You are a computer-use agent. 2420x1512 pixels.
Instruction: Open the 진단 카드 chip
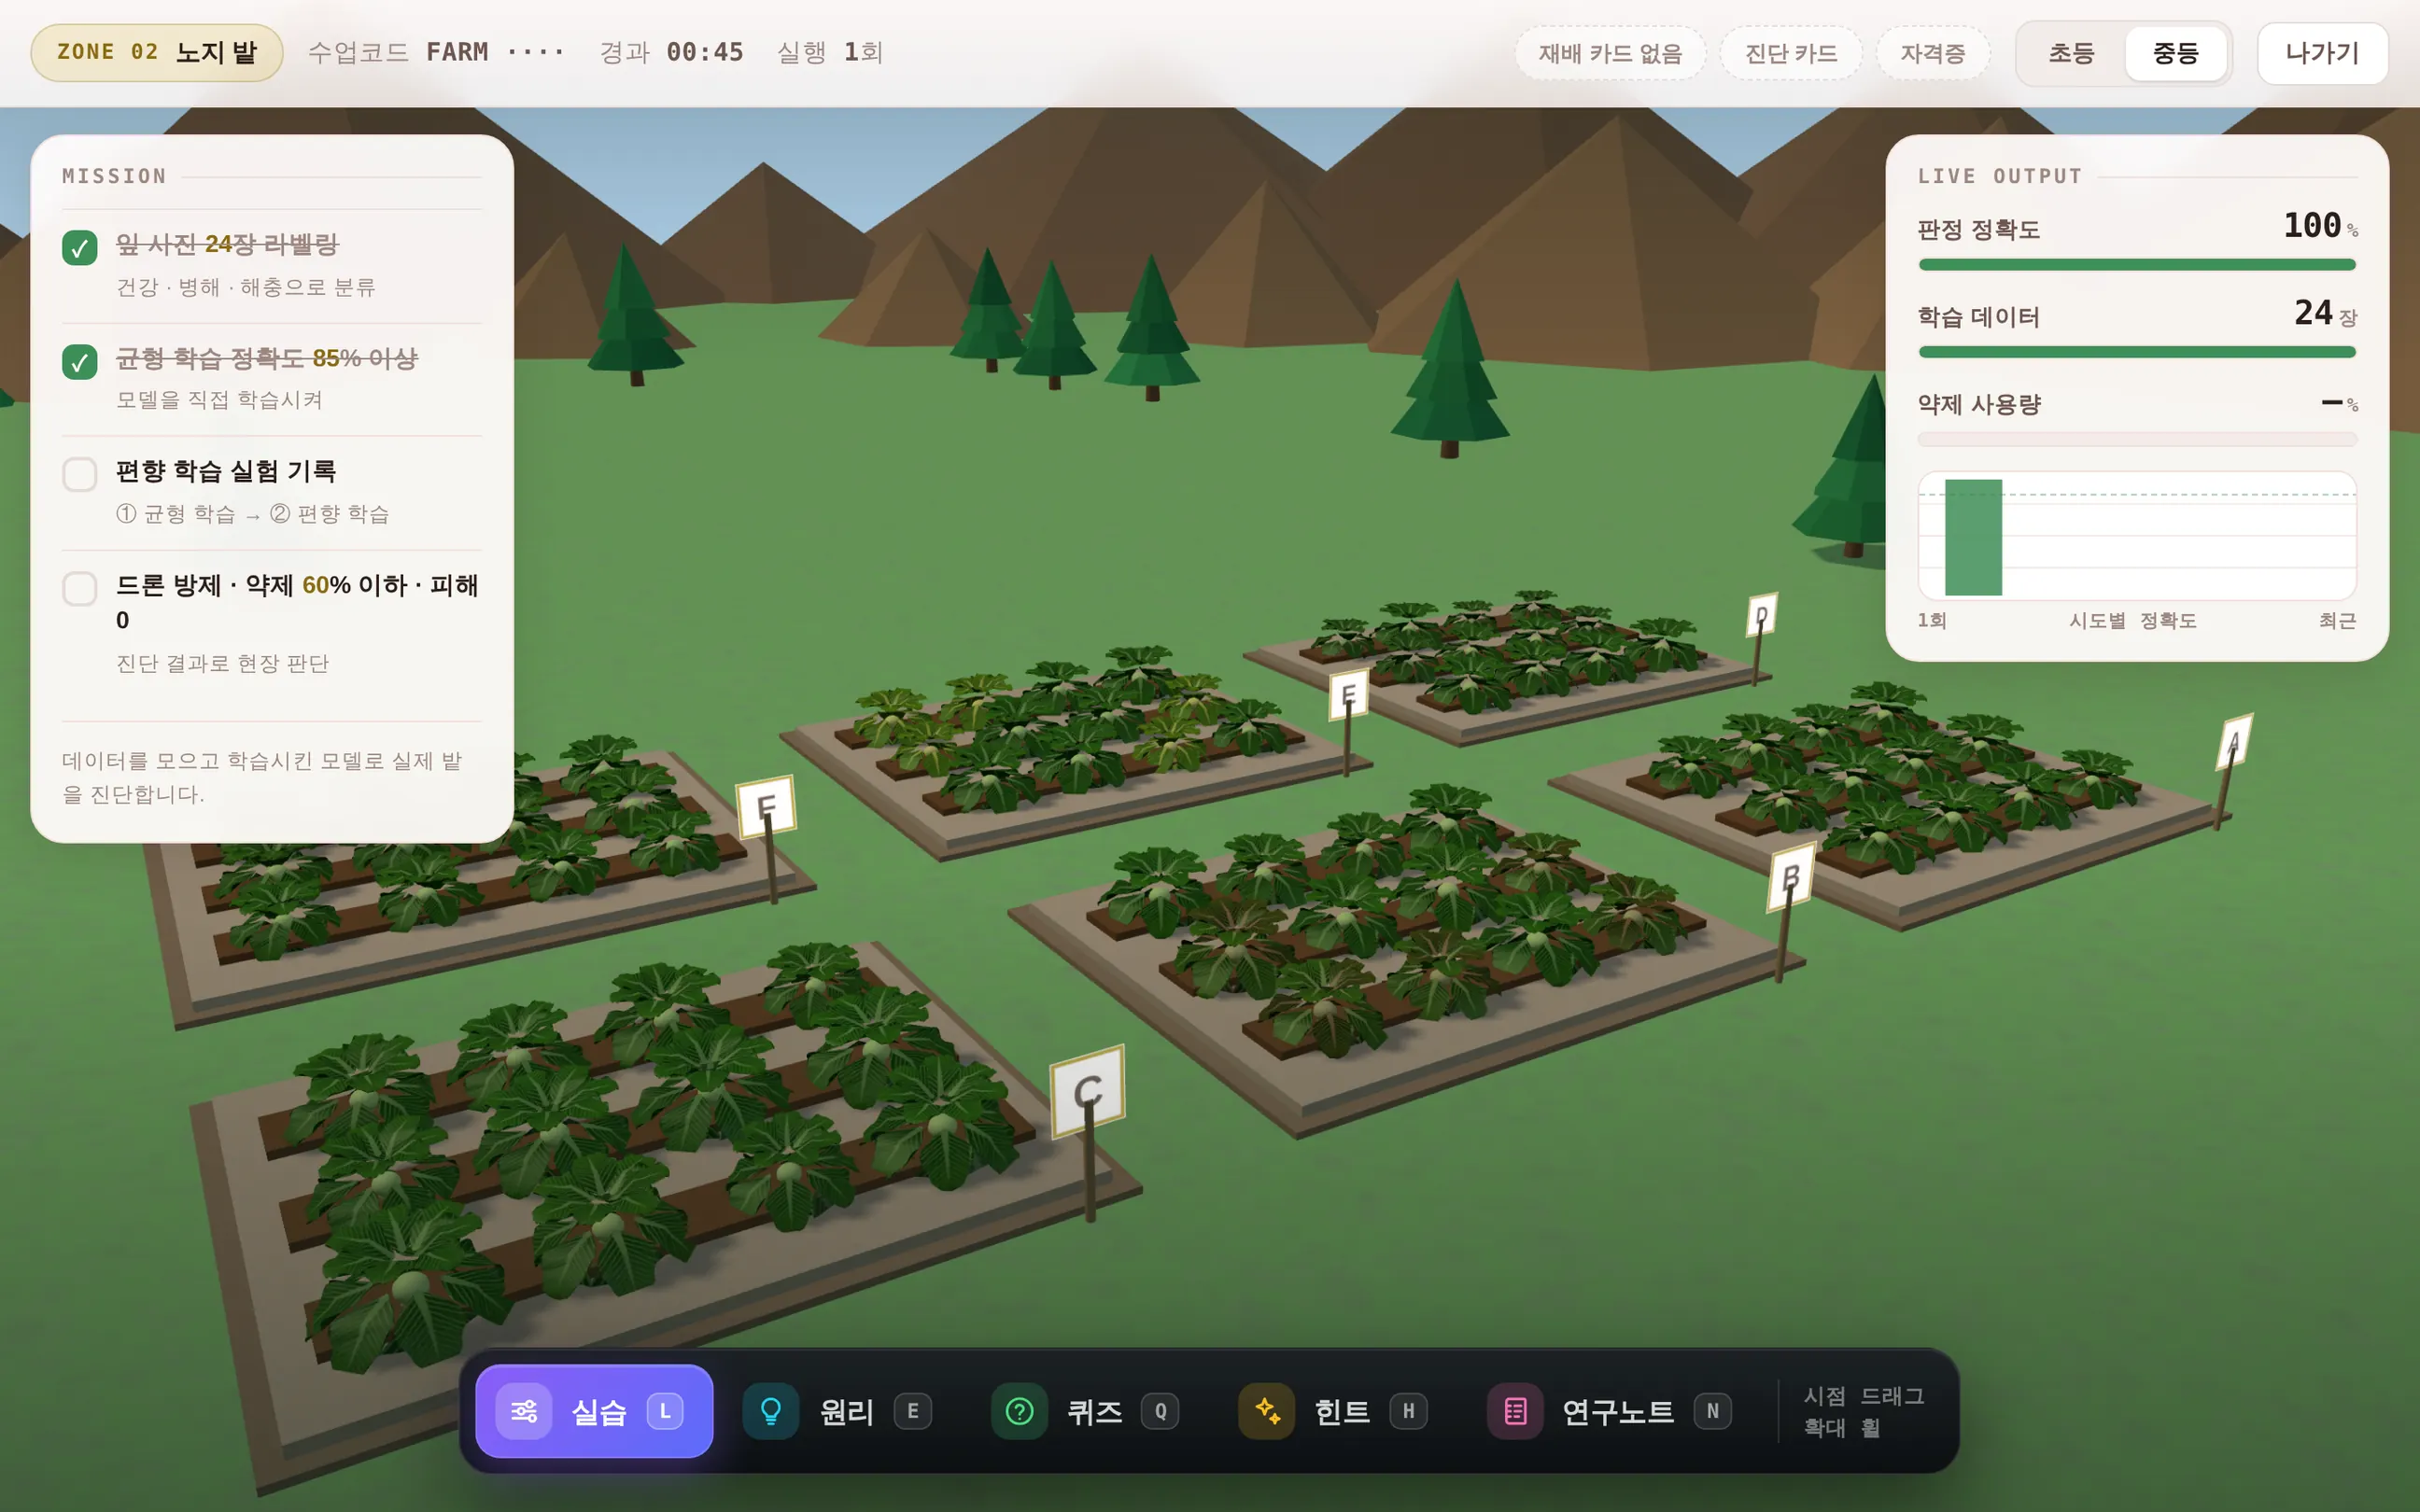[x=1790, y=53]
